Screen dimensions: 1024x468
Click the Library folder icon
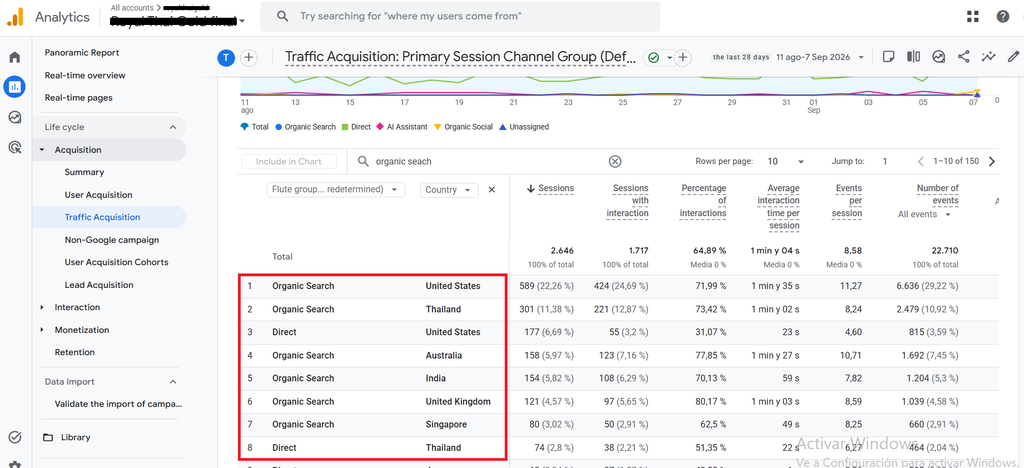click(x=48, y=437)
